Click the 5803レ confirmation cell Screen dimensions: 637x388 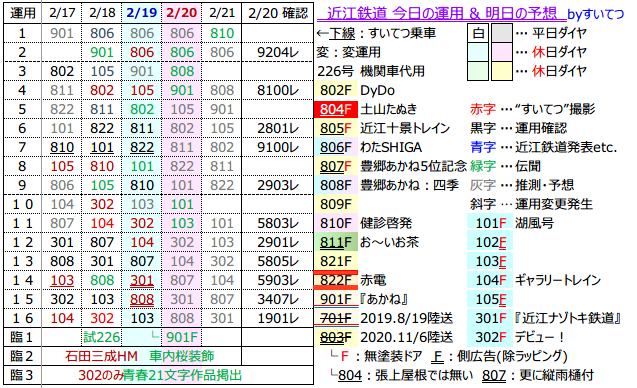(278, 223)
